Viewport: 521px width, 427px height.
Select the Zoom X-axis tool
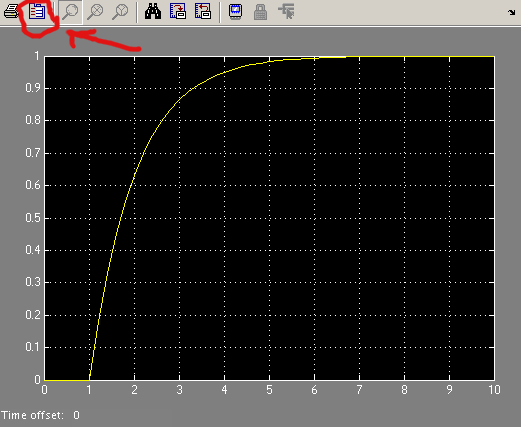95,12
